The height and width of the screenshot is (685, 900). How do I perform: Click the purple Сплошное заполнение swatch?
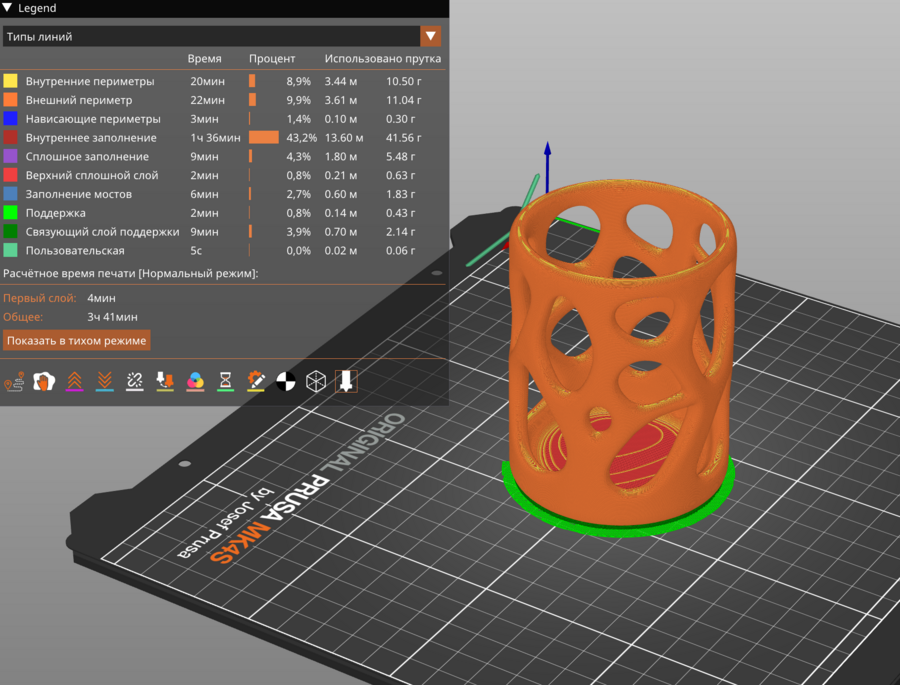point(10,157)
